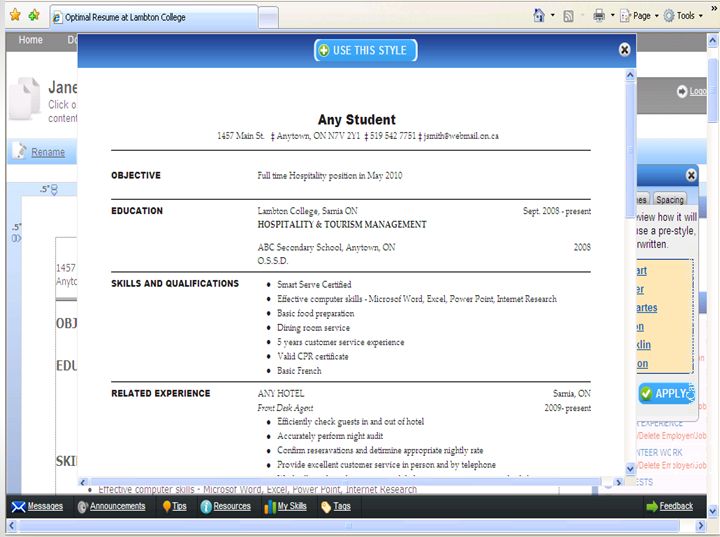720x537 pixels.
Task: Open Tags from the bottom bar
Action: tap(342, 506)
